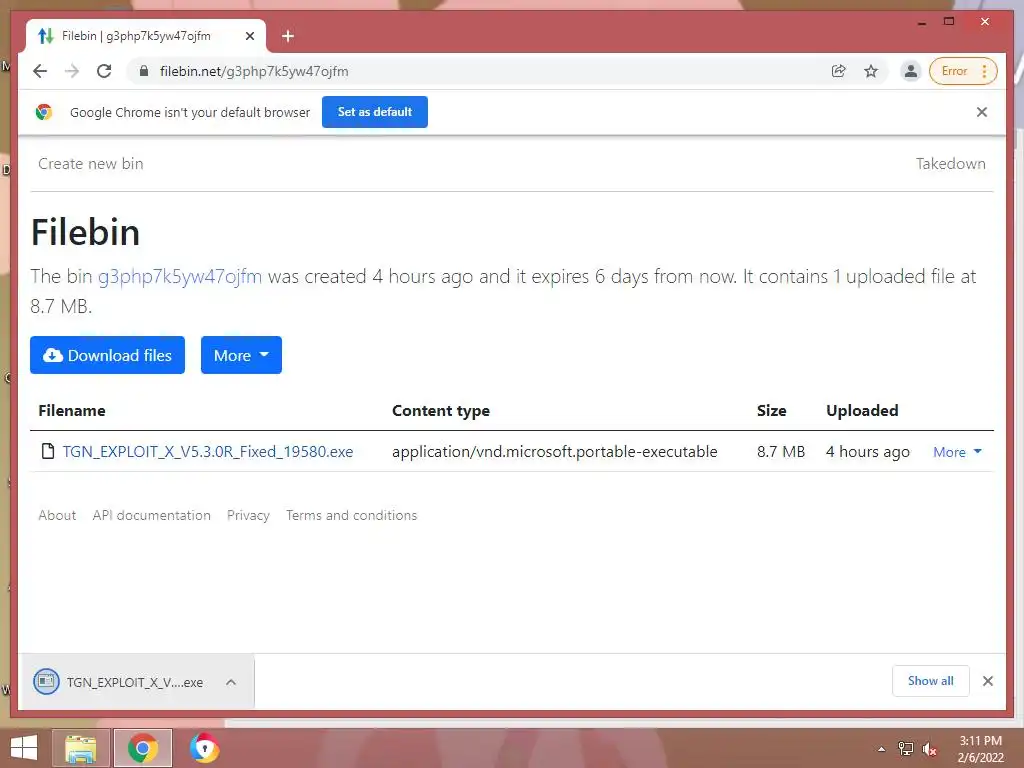Click the application/vnd.microsoft.portable-executable cell
Screen dimensions: 1024x768
click(x=554, y=451)
